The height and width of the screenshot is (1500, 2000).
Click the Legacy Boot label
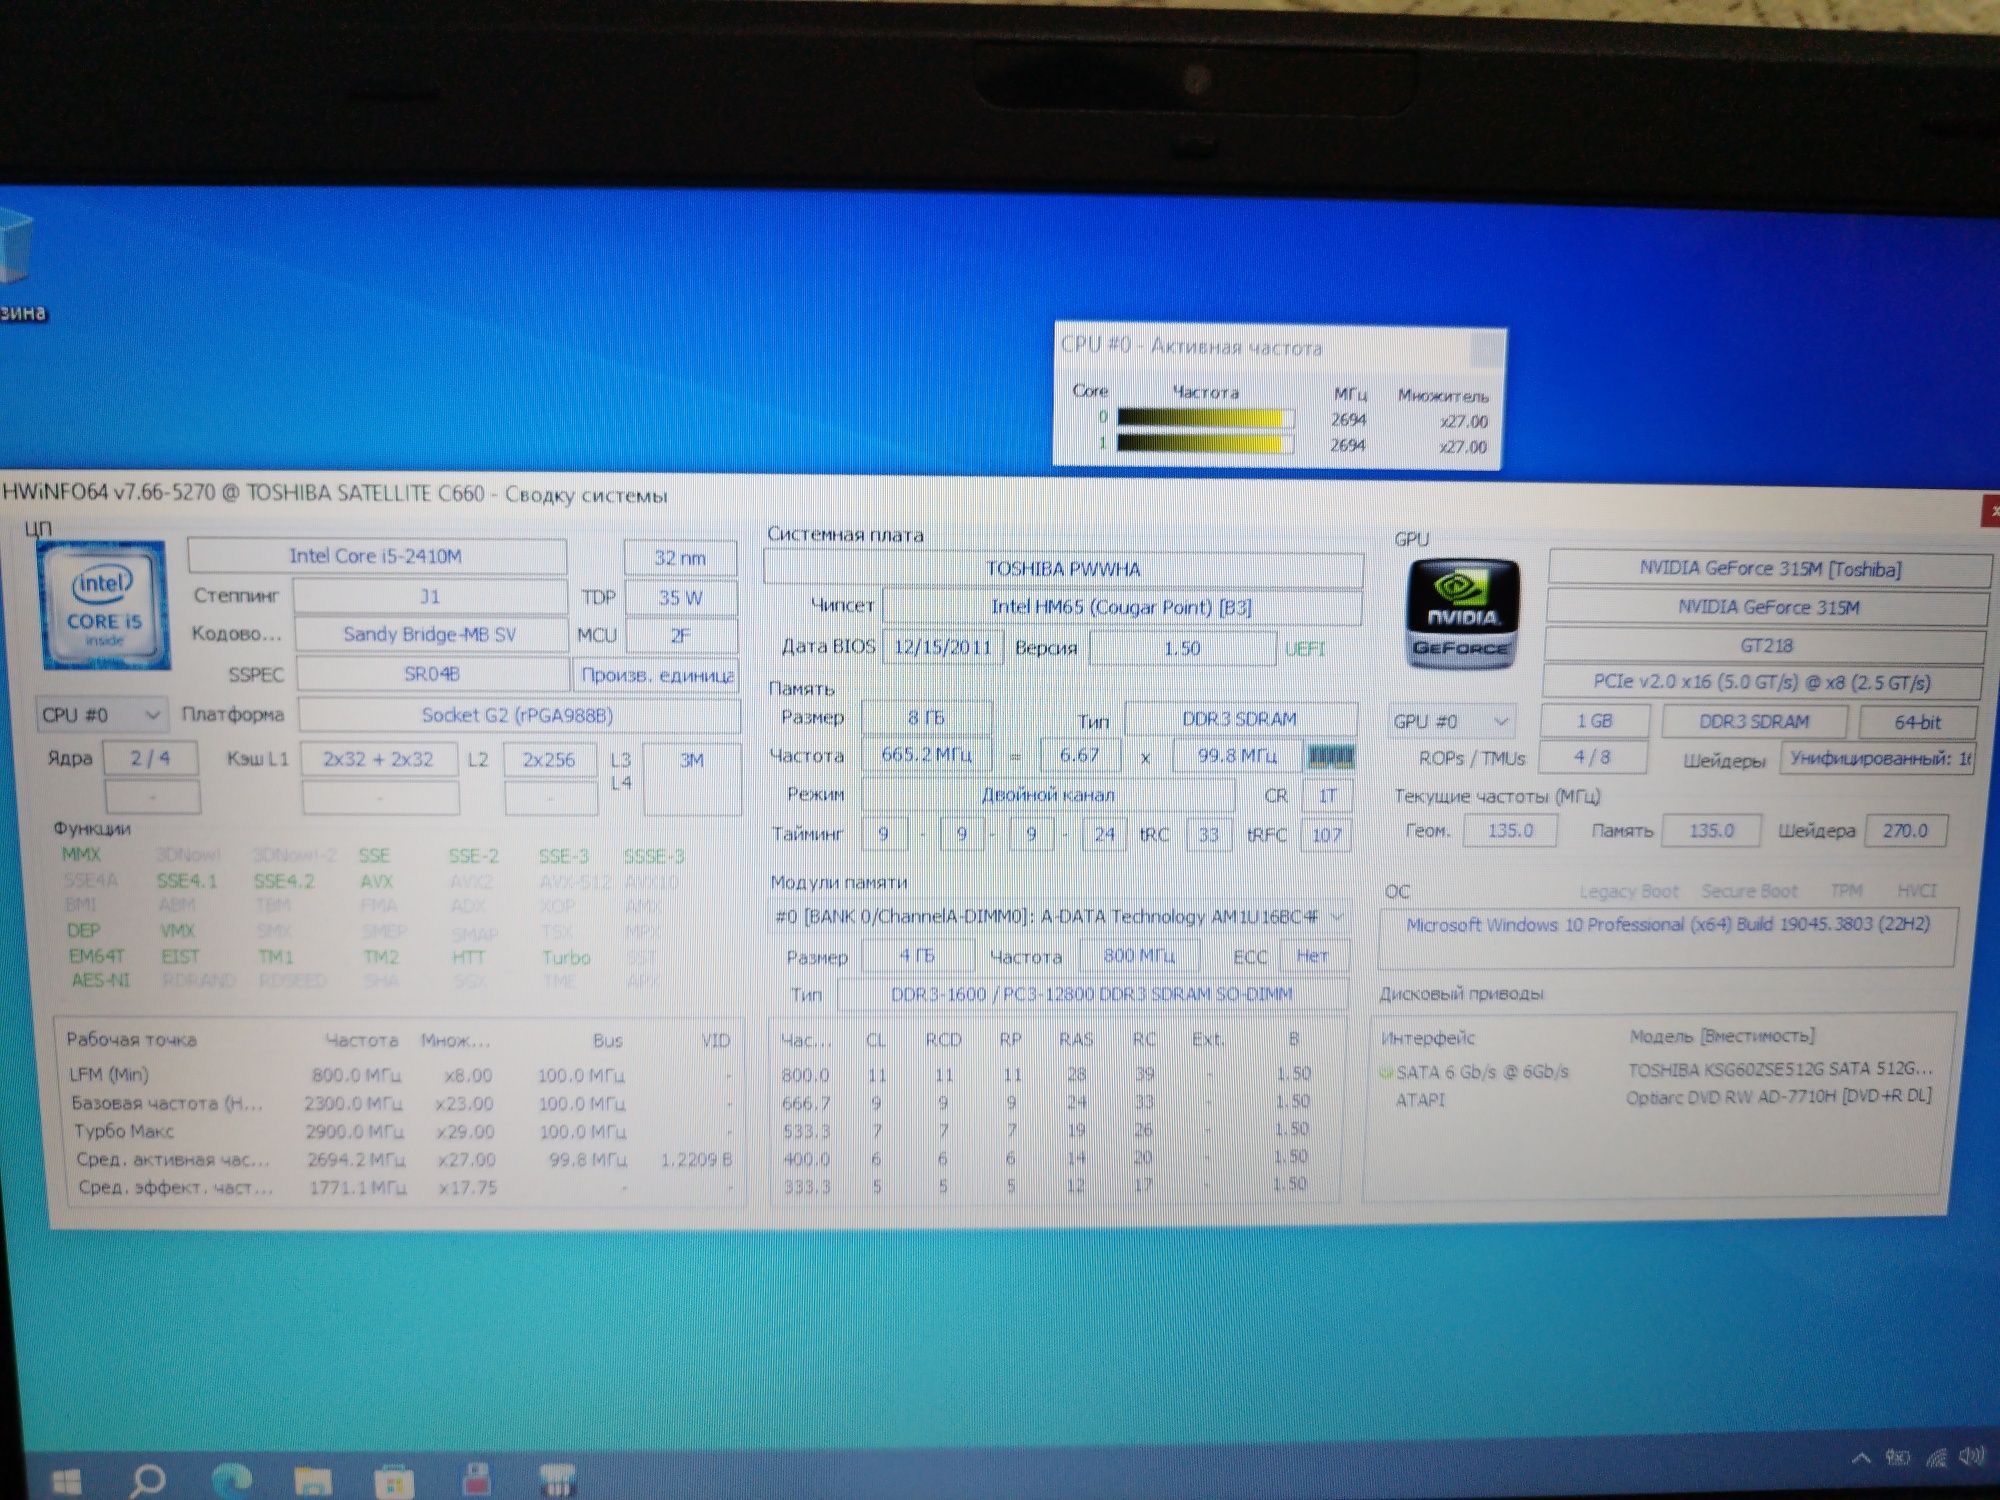point(1629,891)
